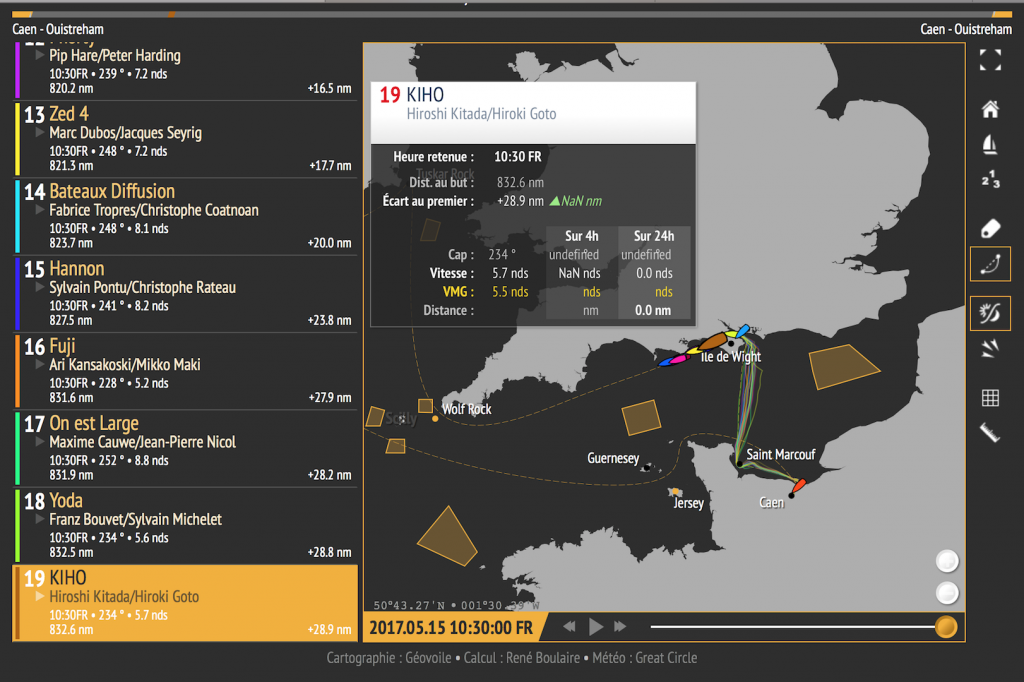Fast-forward the race replay
Viewport: 1024px width, 682px height.
tap(620, 627)
